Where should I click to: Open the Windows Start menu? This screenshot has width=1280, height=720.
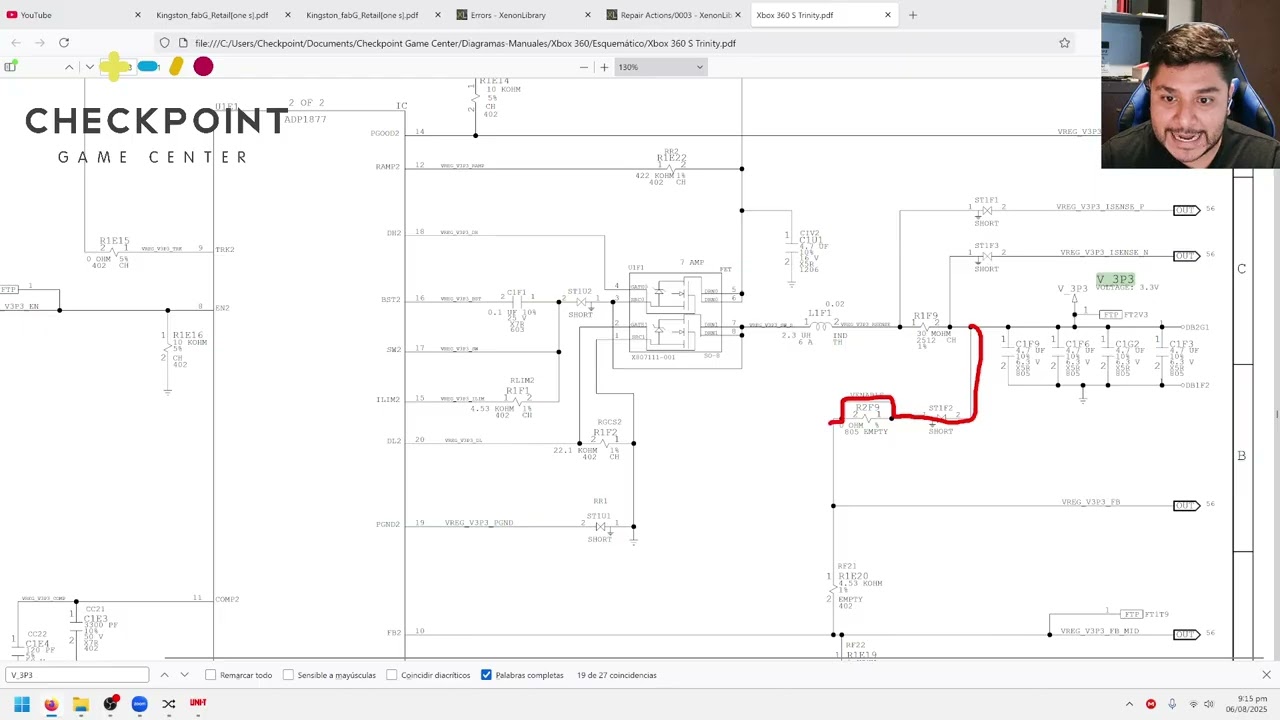pos(22,703)
